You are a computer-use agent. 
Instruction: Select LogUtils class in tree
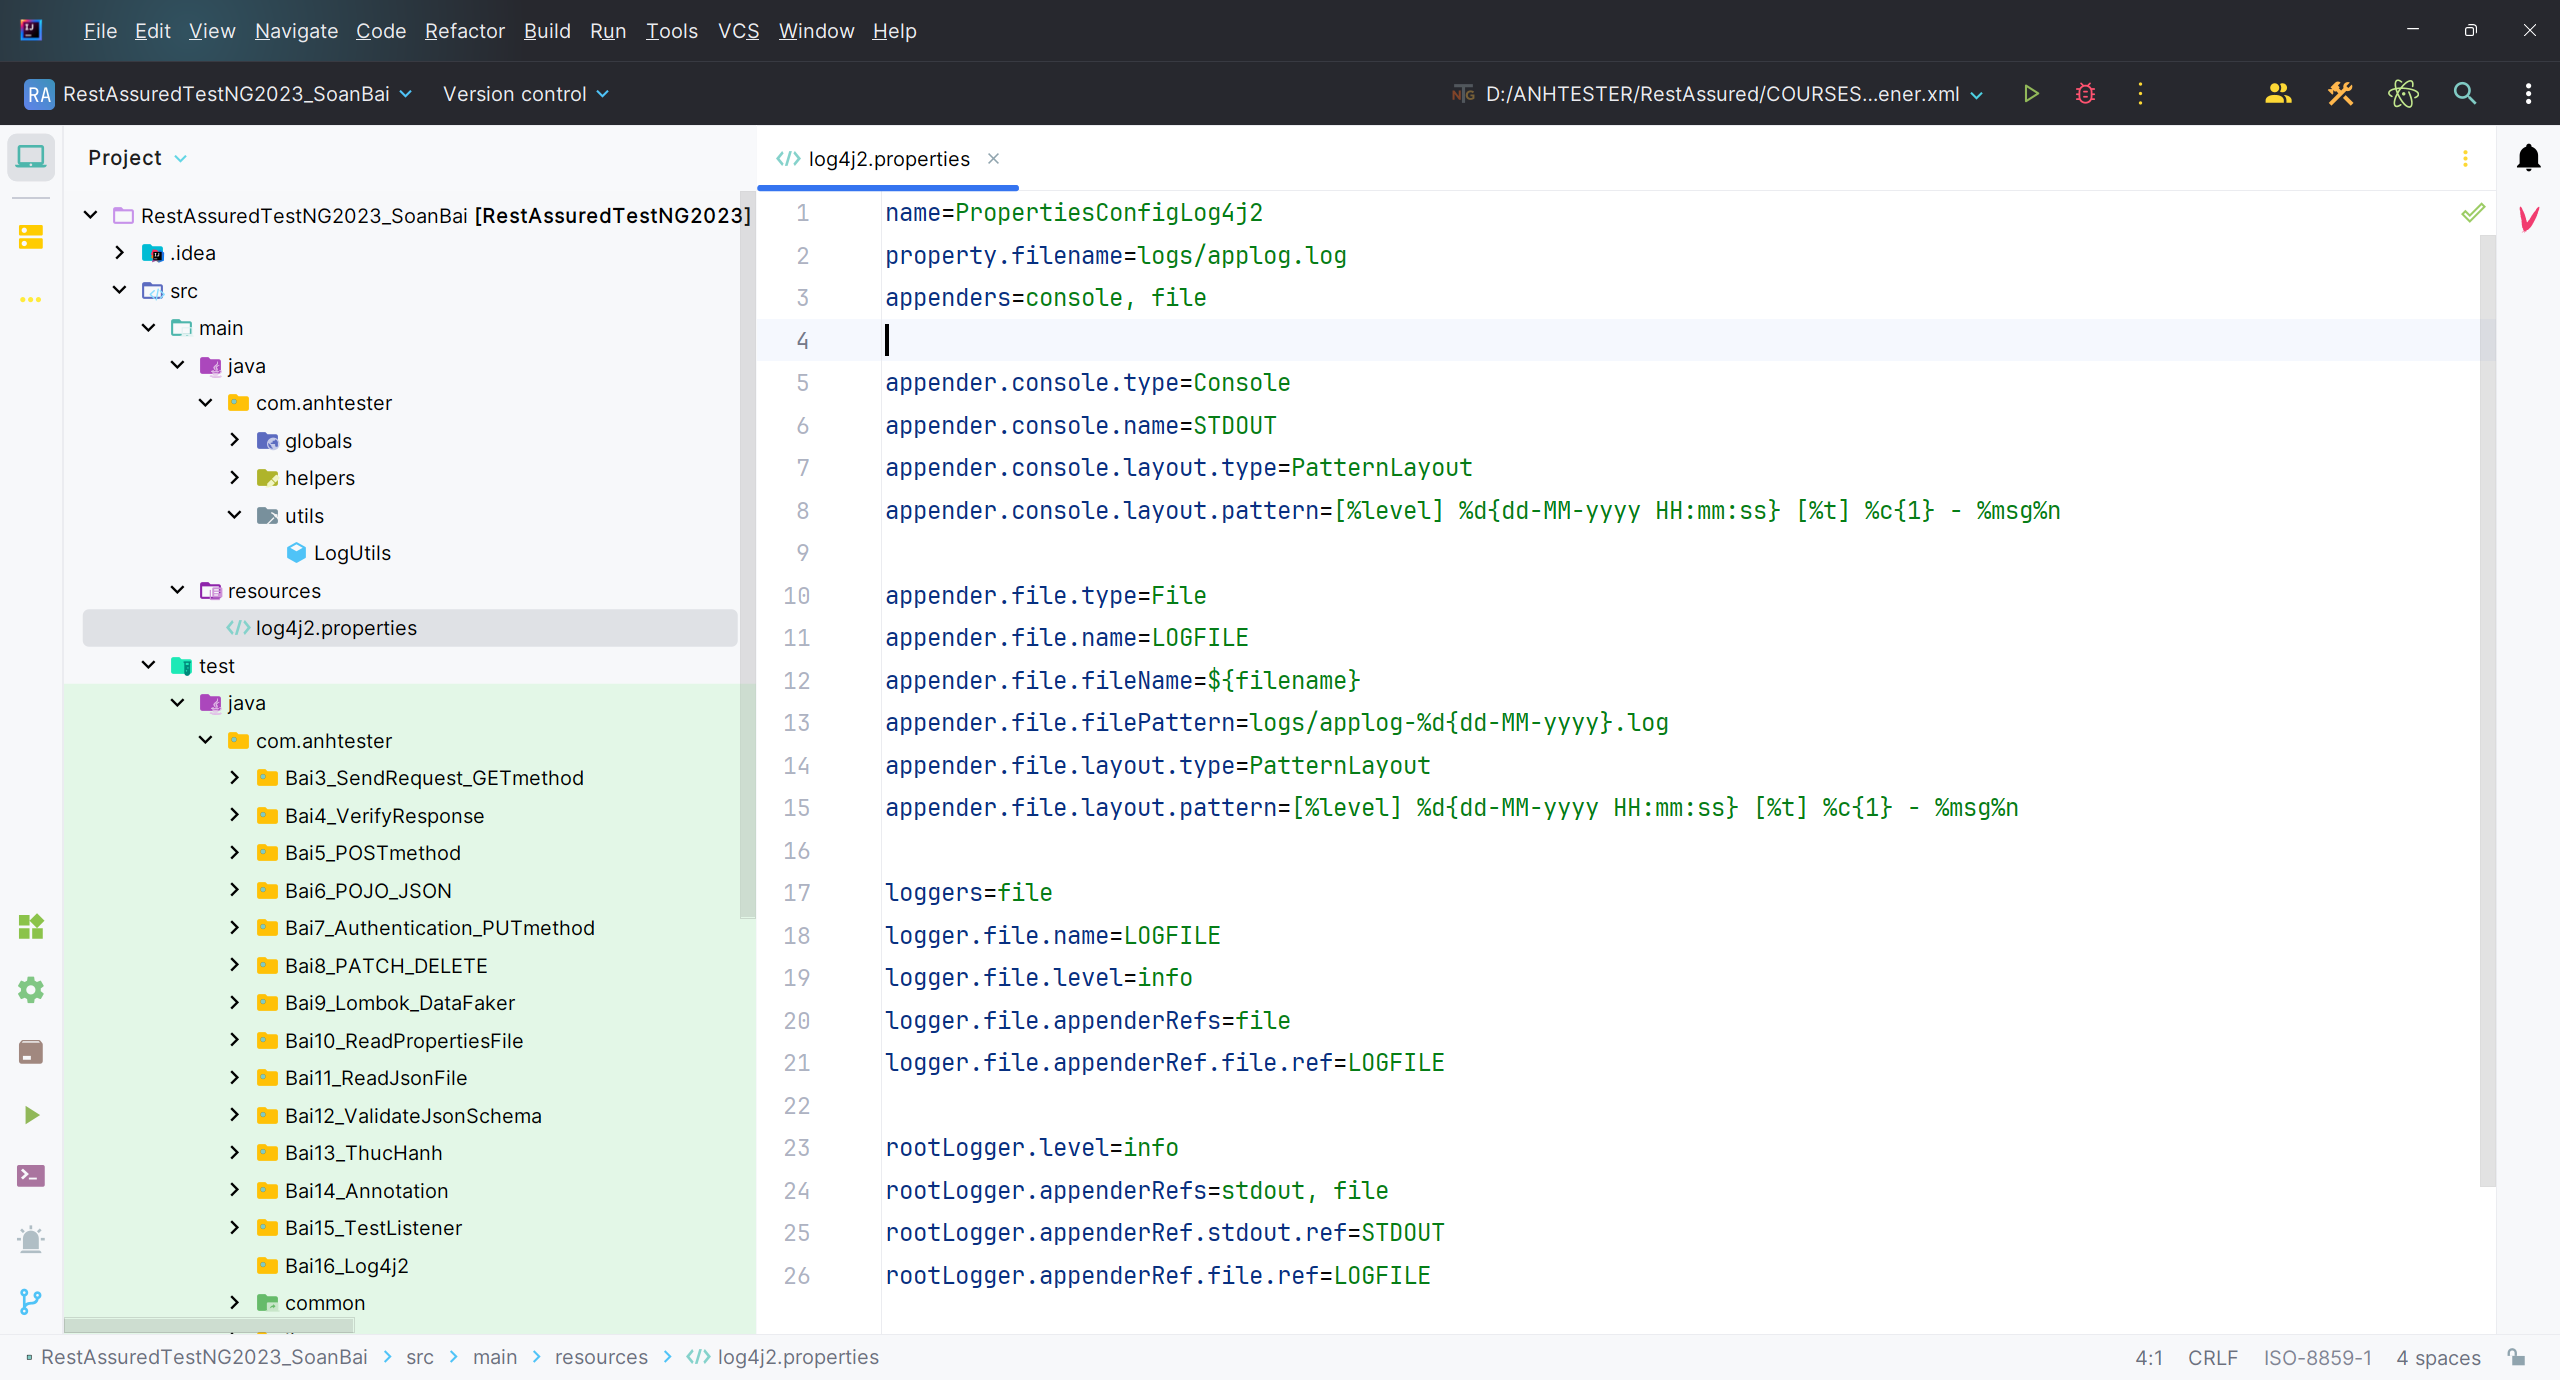[351, 553]
